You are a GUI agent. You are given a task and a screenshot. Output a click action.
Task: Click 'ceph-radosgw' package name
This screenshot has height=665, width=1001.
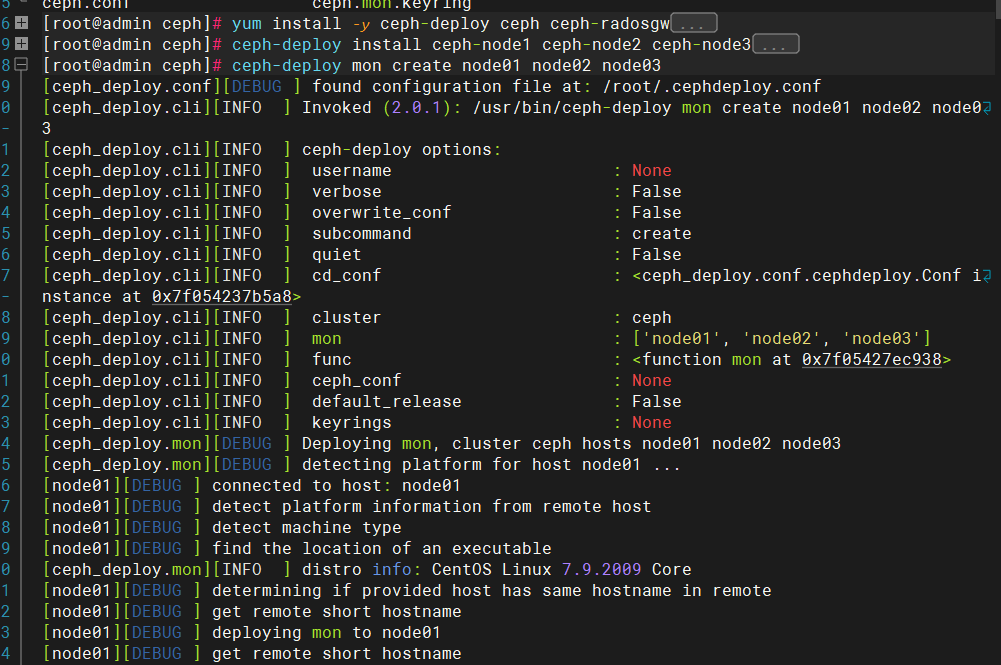click(610, 24)
